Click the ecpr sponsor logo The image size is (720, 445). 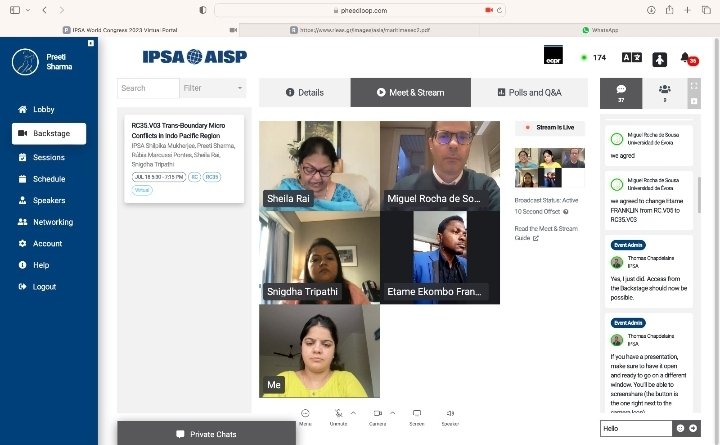553,55
